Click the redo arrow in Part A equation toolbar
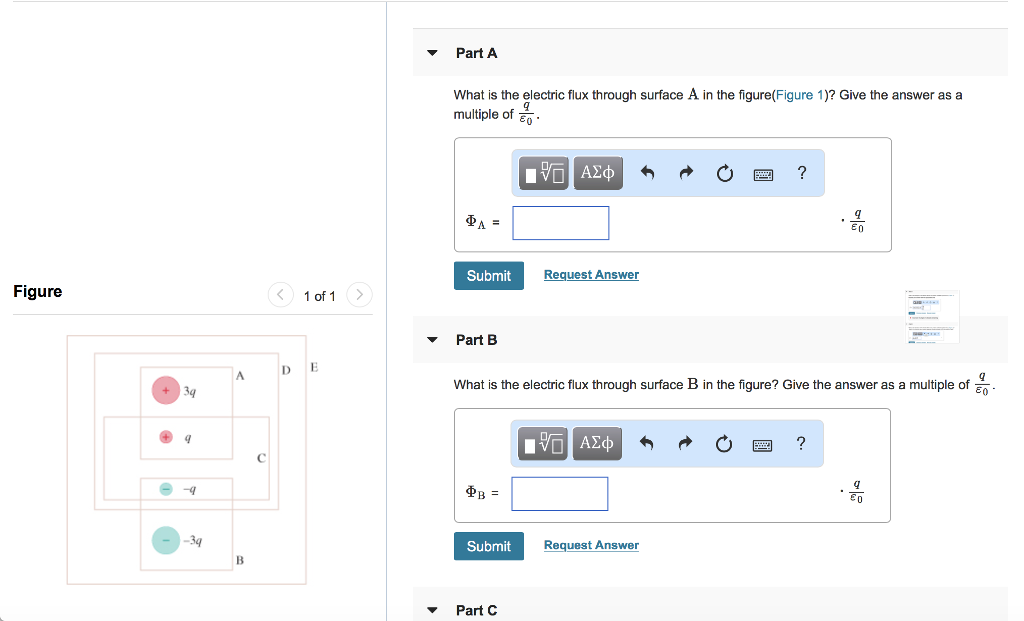 point(685,172)
